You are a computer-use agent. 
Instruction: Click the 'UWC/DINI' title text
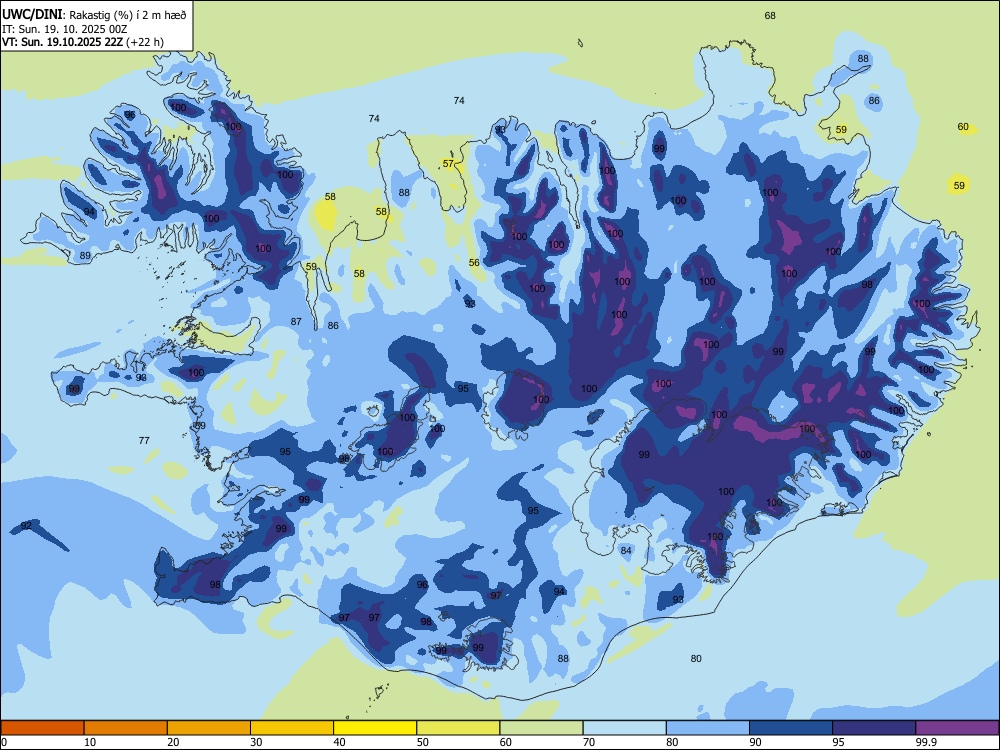(x=31, y=13)
